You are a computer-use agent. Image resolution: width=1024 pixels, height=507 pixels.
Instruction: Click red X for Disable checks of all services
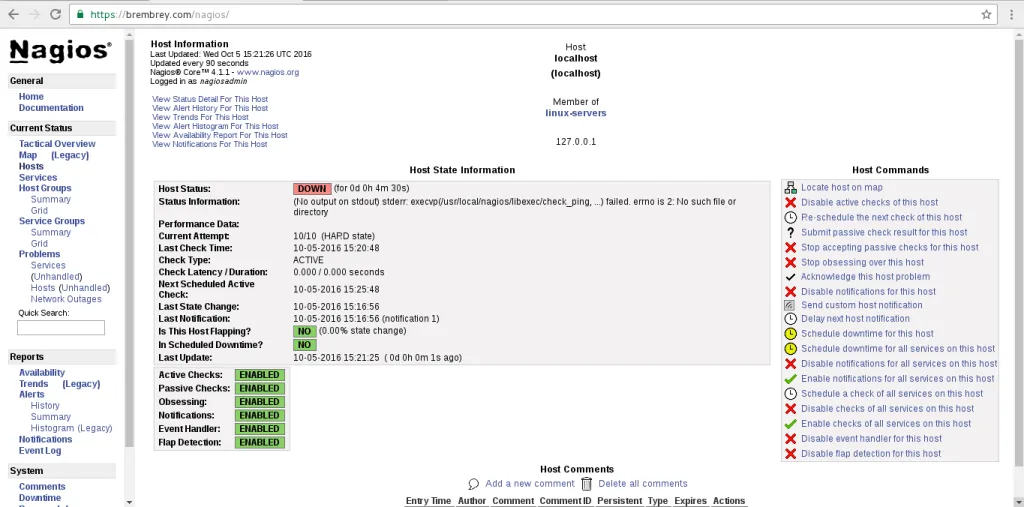(790, 409)
